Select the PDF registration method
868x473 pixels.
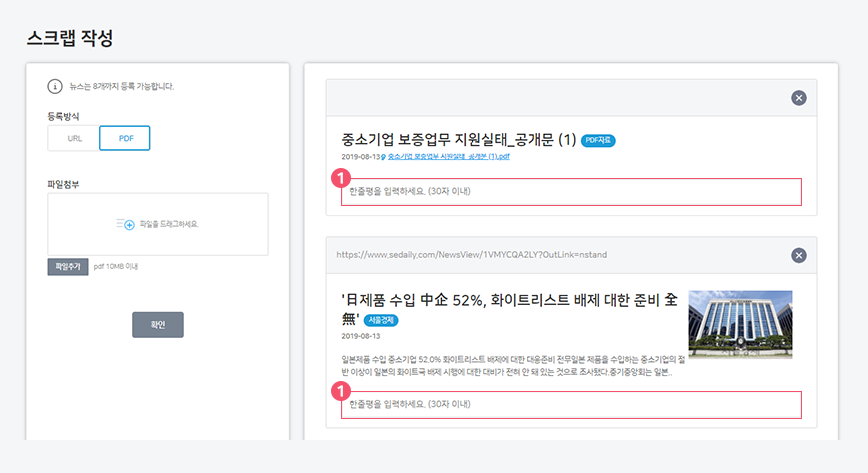point(125,138)
